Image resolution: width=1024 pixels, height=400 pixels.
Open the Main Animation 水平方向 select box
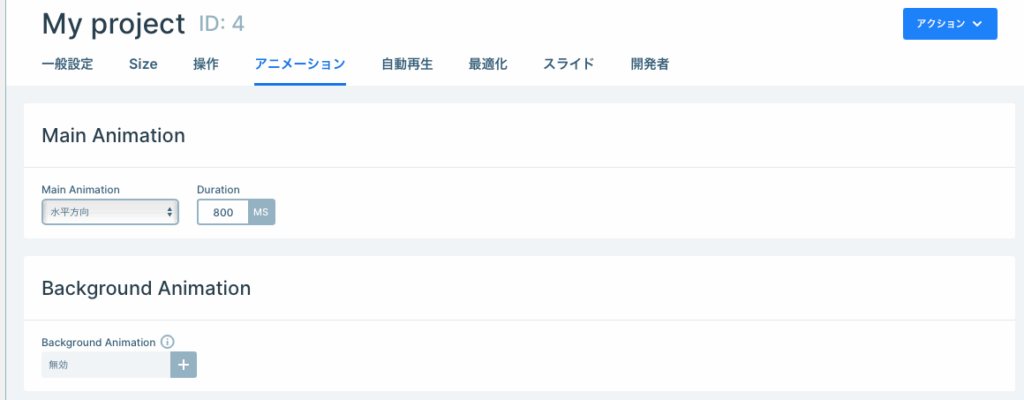click(x=110, y=212)
